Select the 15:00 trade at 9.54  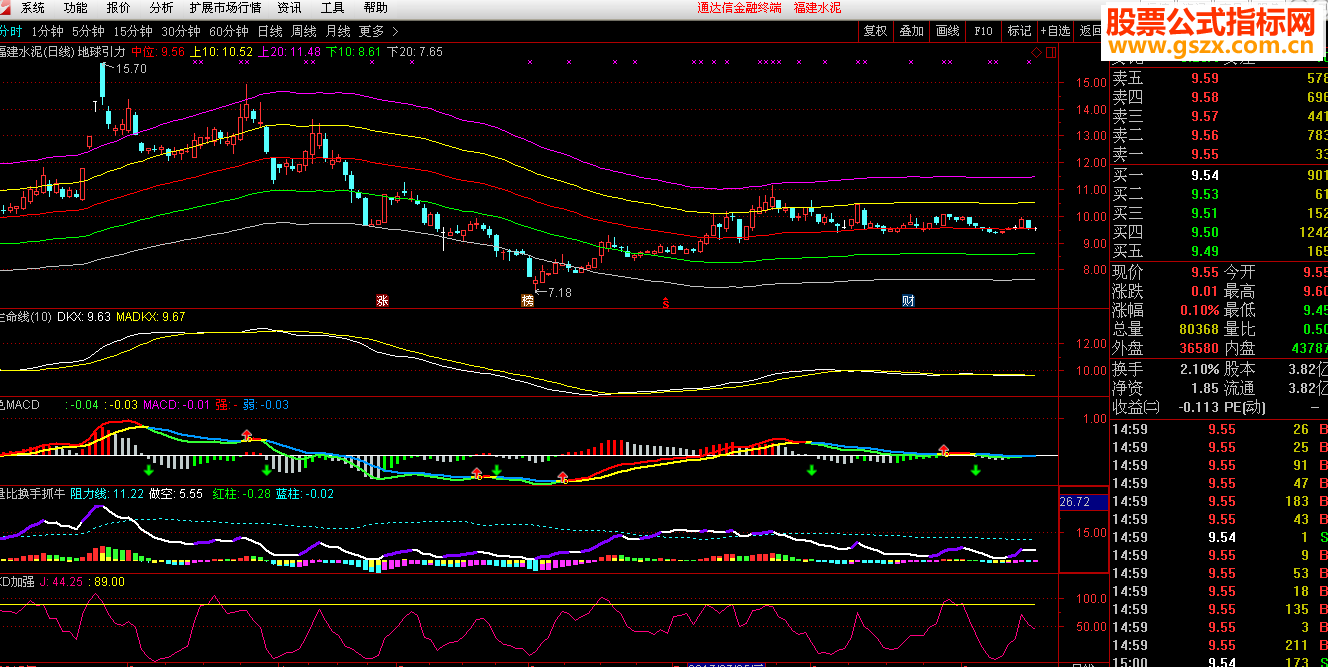pyautogui.click(x=1220, y=662)
